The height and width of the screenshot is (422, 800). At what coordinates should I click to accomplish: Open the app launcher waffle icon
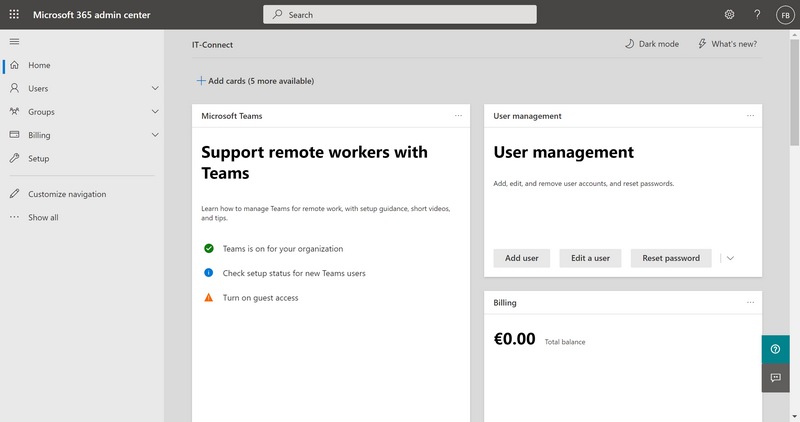click(x=14, y=15)
